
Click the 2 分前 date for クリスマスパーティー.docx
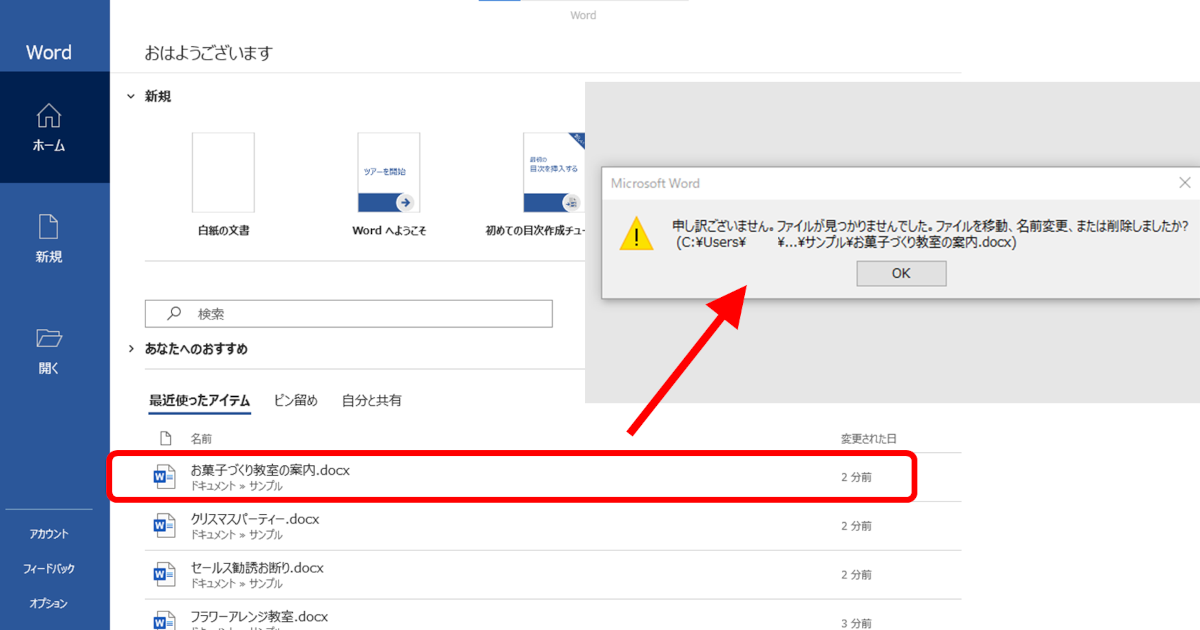click(x=856, y=526)
